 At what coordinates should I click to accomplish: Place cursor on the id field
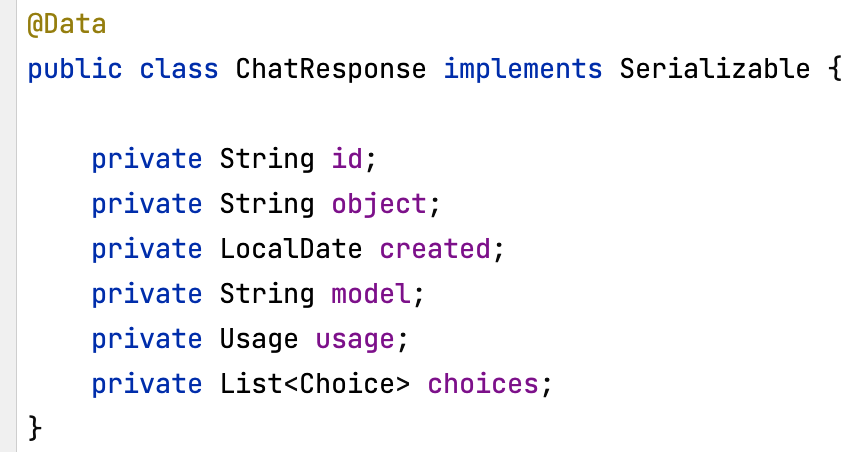click(347, 159)
